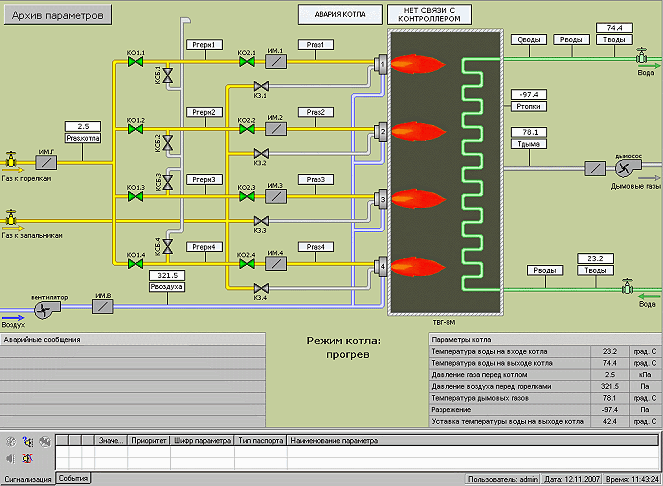Click the KO1.1 green valve
Viewport: 663px width, 486px height.
pyautogui.click(x=135, y=62)
